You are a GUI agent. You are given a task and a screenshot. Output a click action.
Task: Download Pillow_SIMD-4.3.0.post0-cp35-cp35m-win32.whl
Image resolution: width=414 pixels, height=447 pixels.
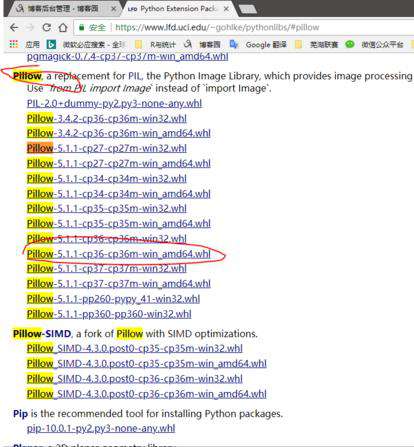click(x=135, y=349)
